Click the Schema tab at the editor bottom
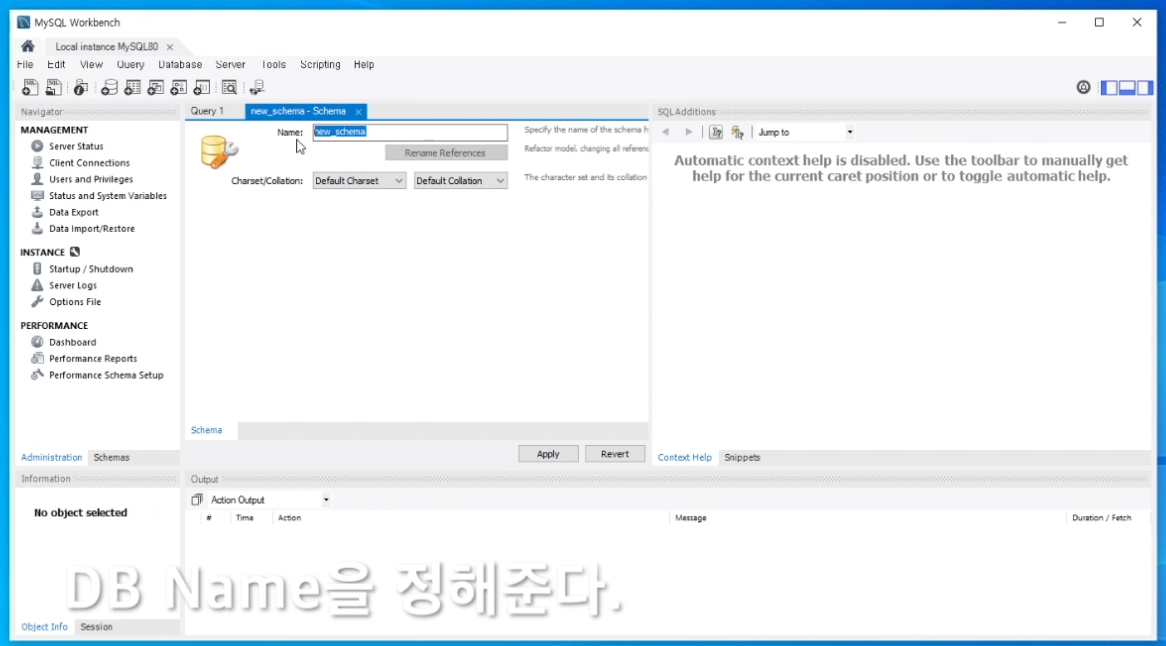The image size is (1166, 646). click(207, 430)
